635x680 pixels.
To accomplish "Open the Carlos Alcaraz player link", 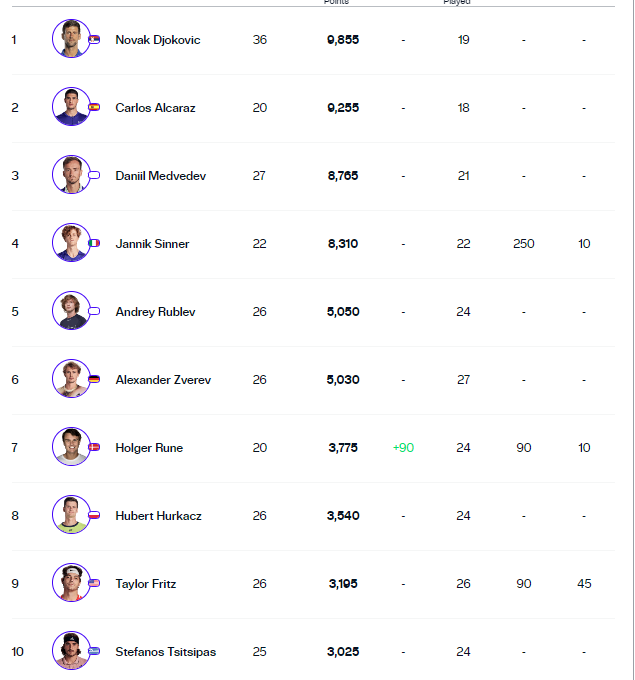I will point(154,108).
